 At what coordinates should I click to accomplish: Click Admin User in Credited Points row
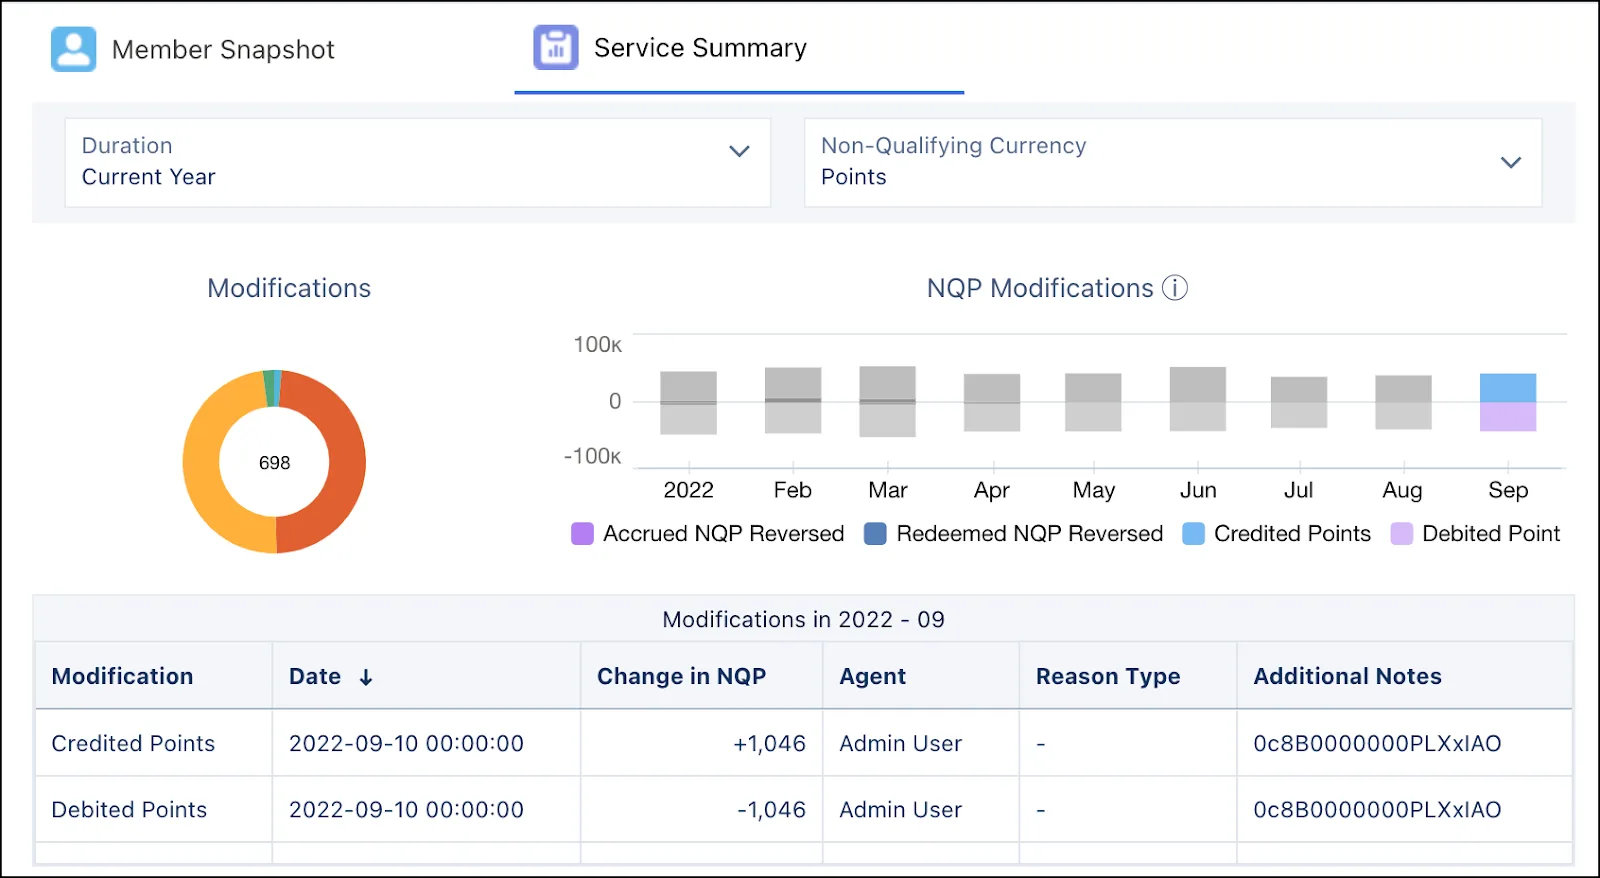tap(900, 744)
